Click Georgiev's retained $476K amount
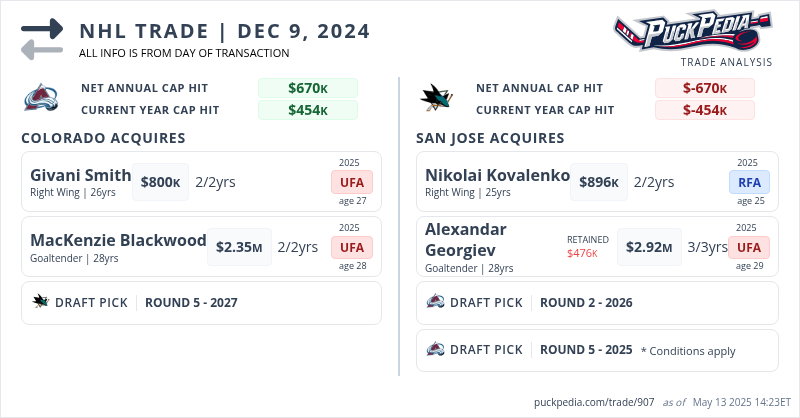The height and width of the screenshot is (418, 800). pyautogui.click(x=582, y=253)
